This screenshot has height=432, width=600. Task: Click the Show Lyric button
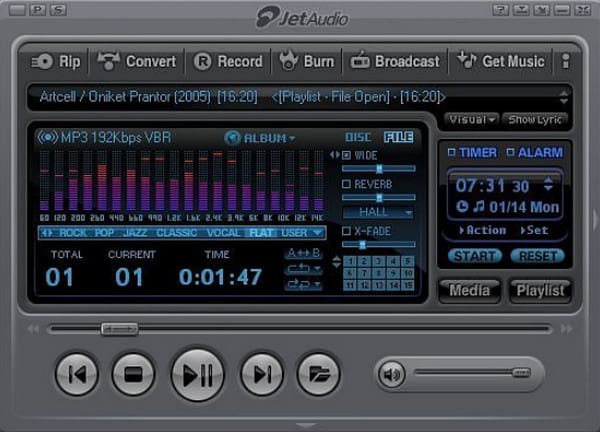tap(535, 120)
